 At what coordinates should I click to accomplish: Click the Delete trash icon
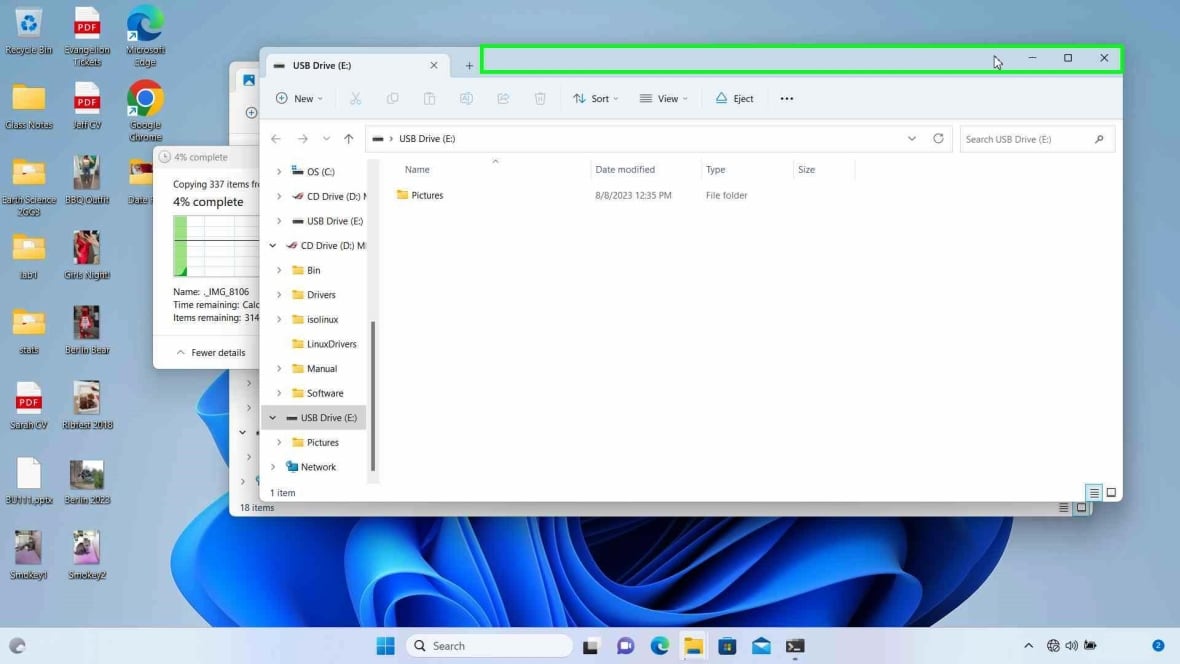pos(540,99)
